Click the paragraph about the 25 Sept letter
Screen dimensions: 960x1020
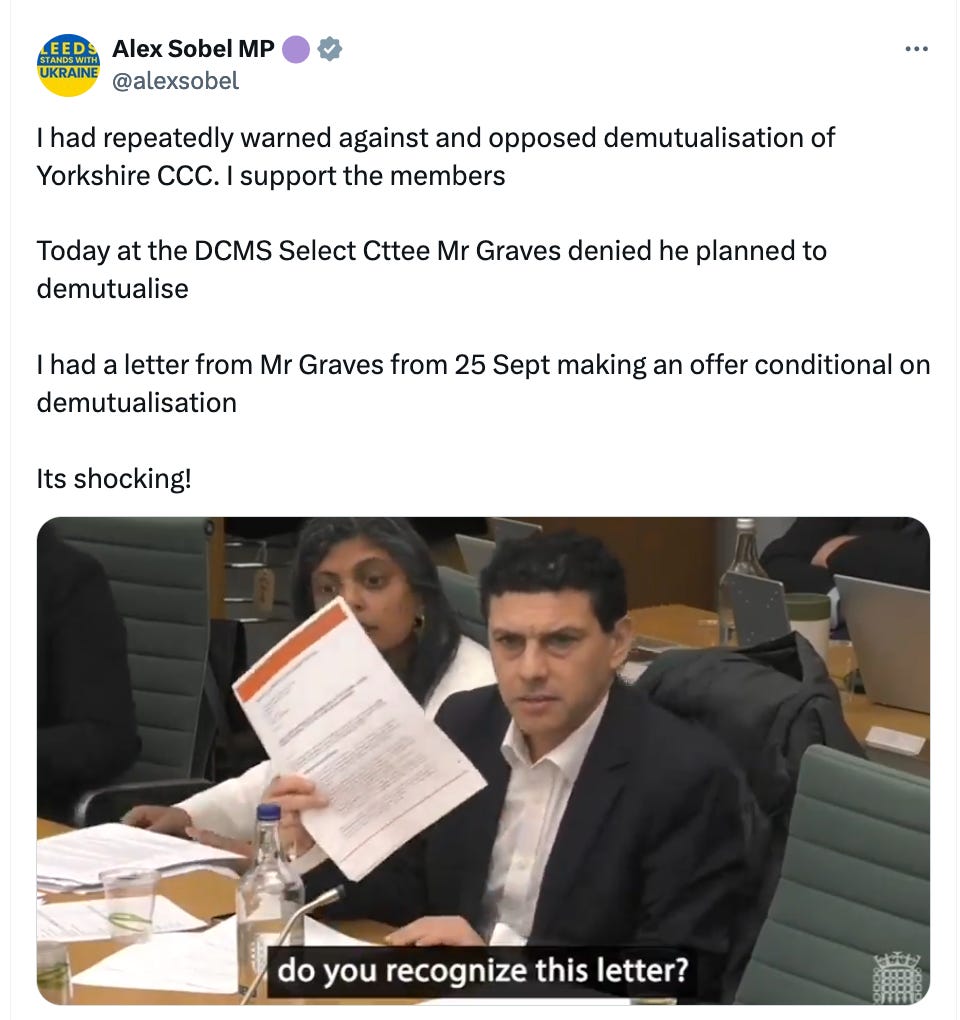(483, 384)
